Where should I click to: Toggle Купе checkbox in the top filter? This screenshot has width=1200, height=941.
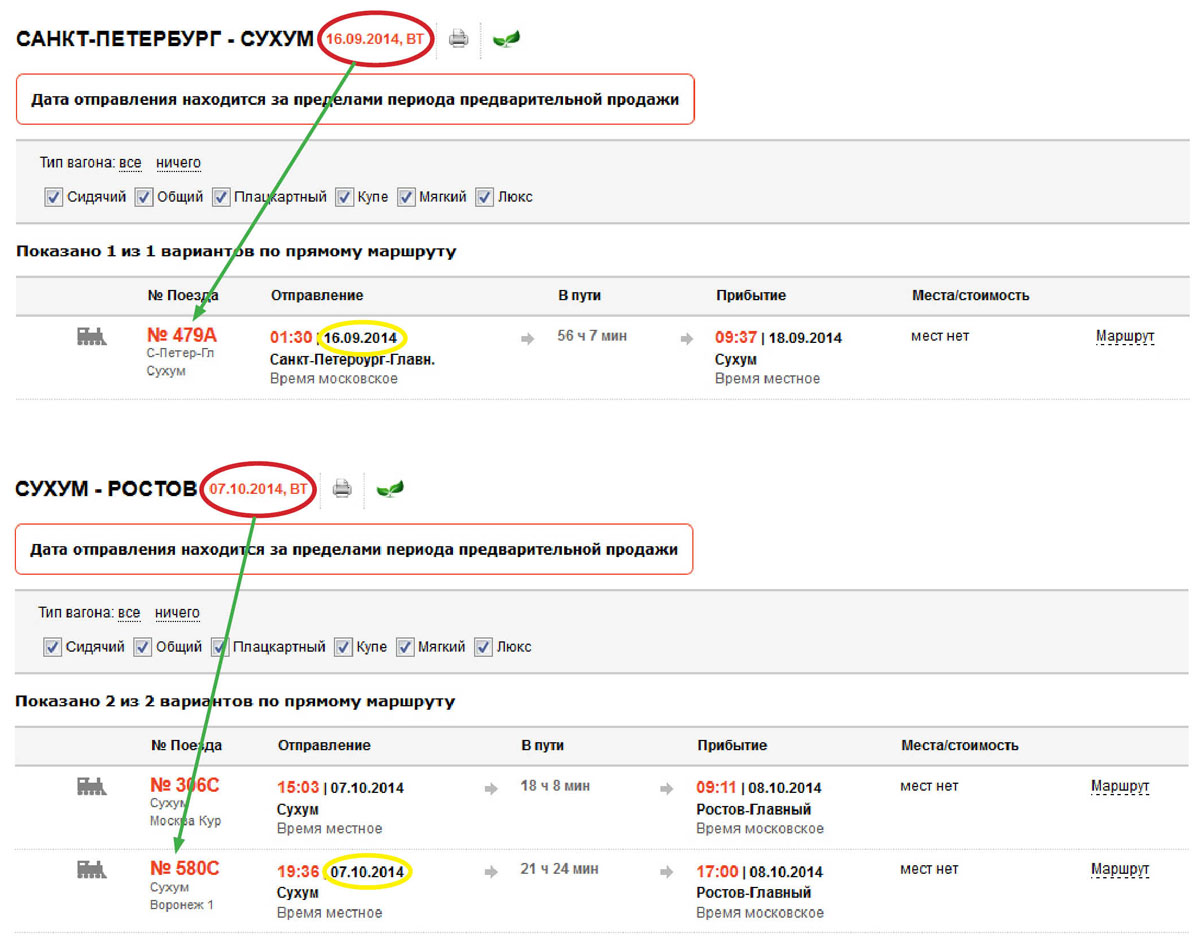tap(345, 197)
